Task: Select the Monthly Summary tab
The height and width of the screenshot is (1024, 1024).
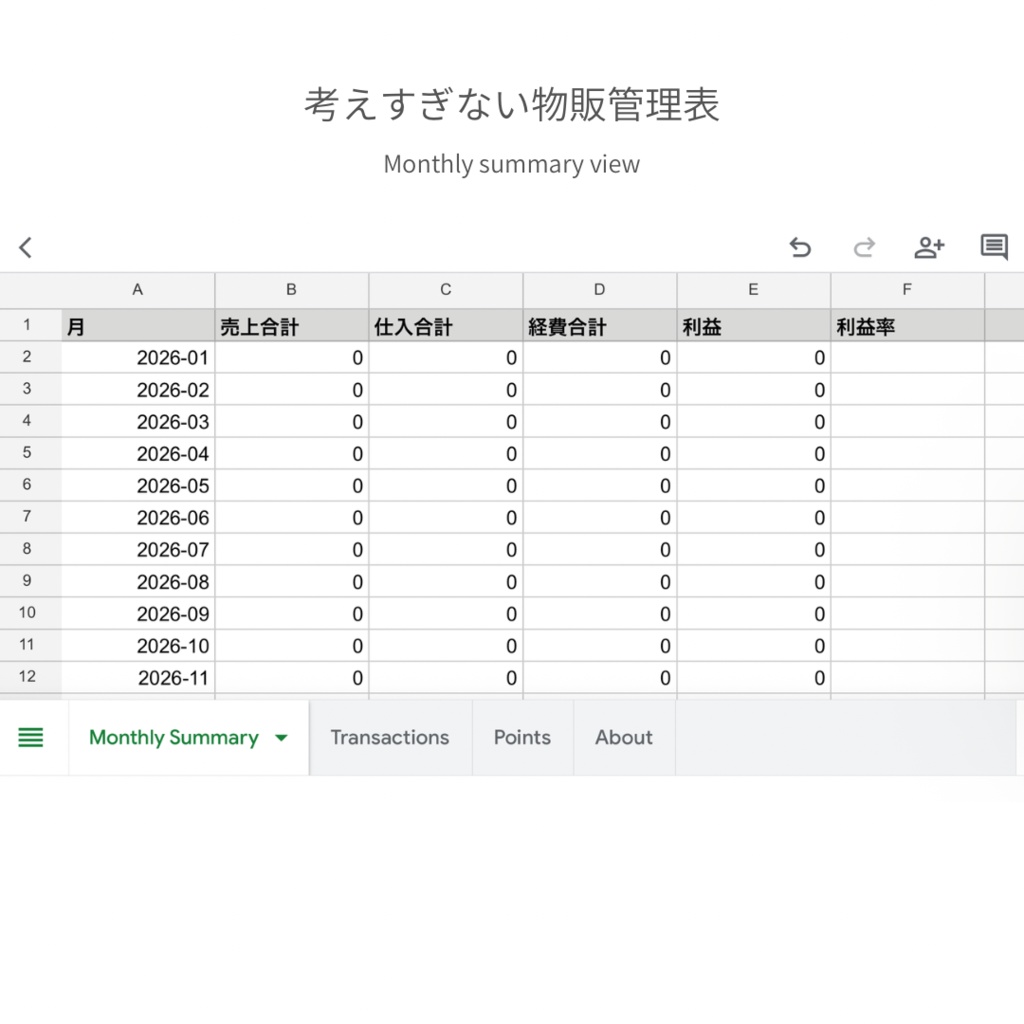Action: 173,737
